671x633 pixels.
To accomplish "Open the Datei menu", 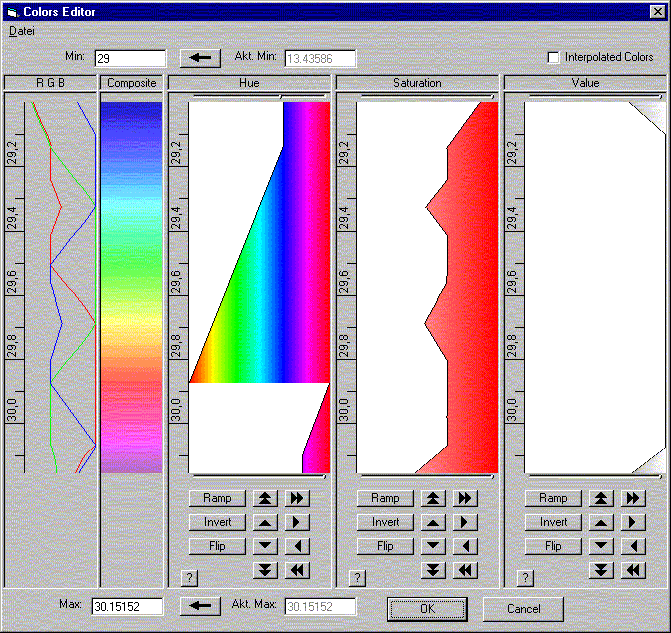I will point(22,31).
